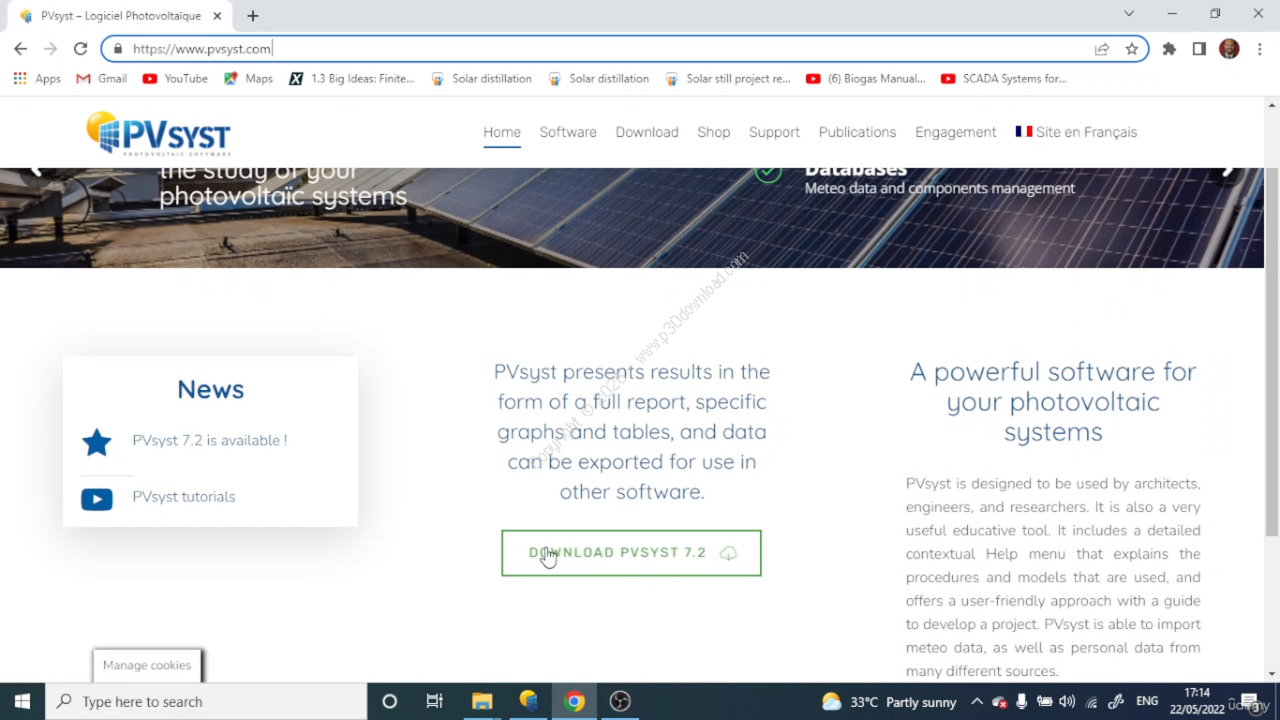Click the taskbar search box
1280x720 pixels.
[206, 701]
